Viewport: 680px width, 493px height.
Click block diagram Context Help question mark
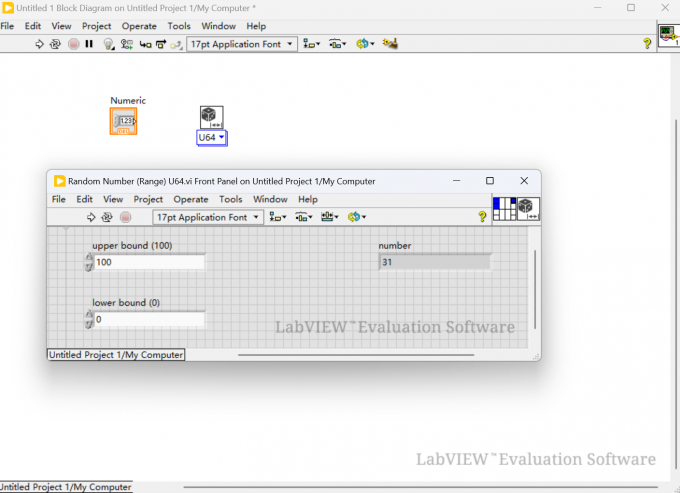pyautogui.click(x=647, y=43)
